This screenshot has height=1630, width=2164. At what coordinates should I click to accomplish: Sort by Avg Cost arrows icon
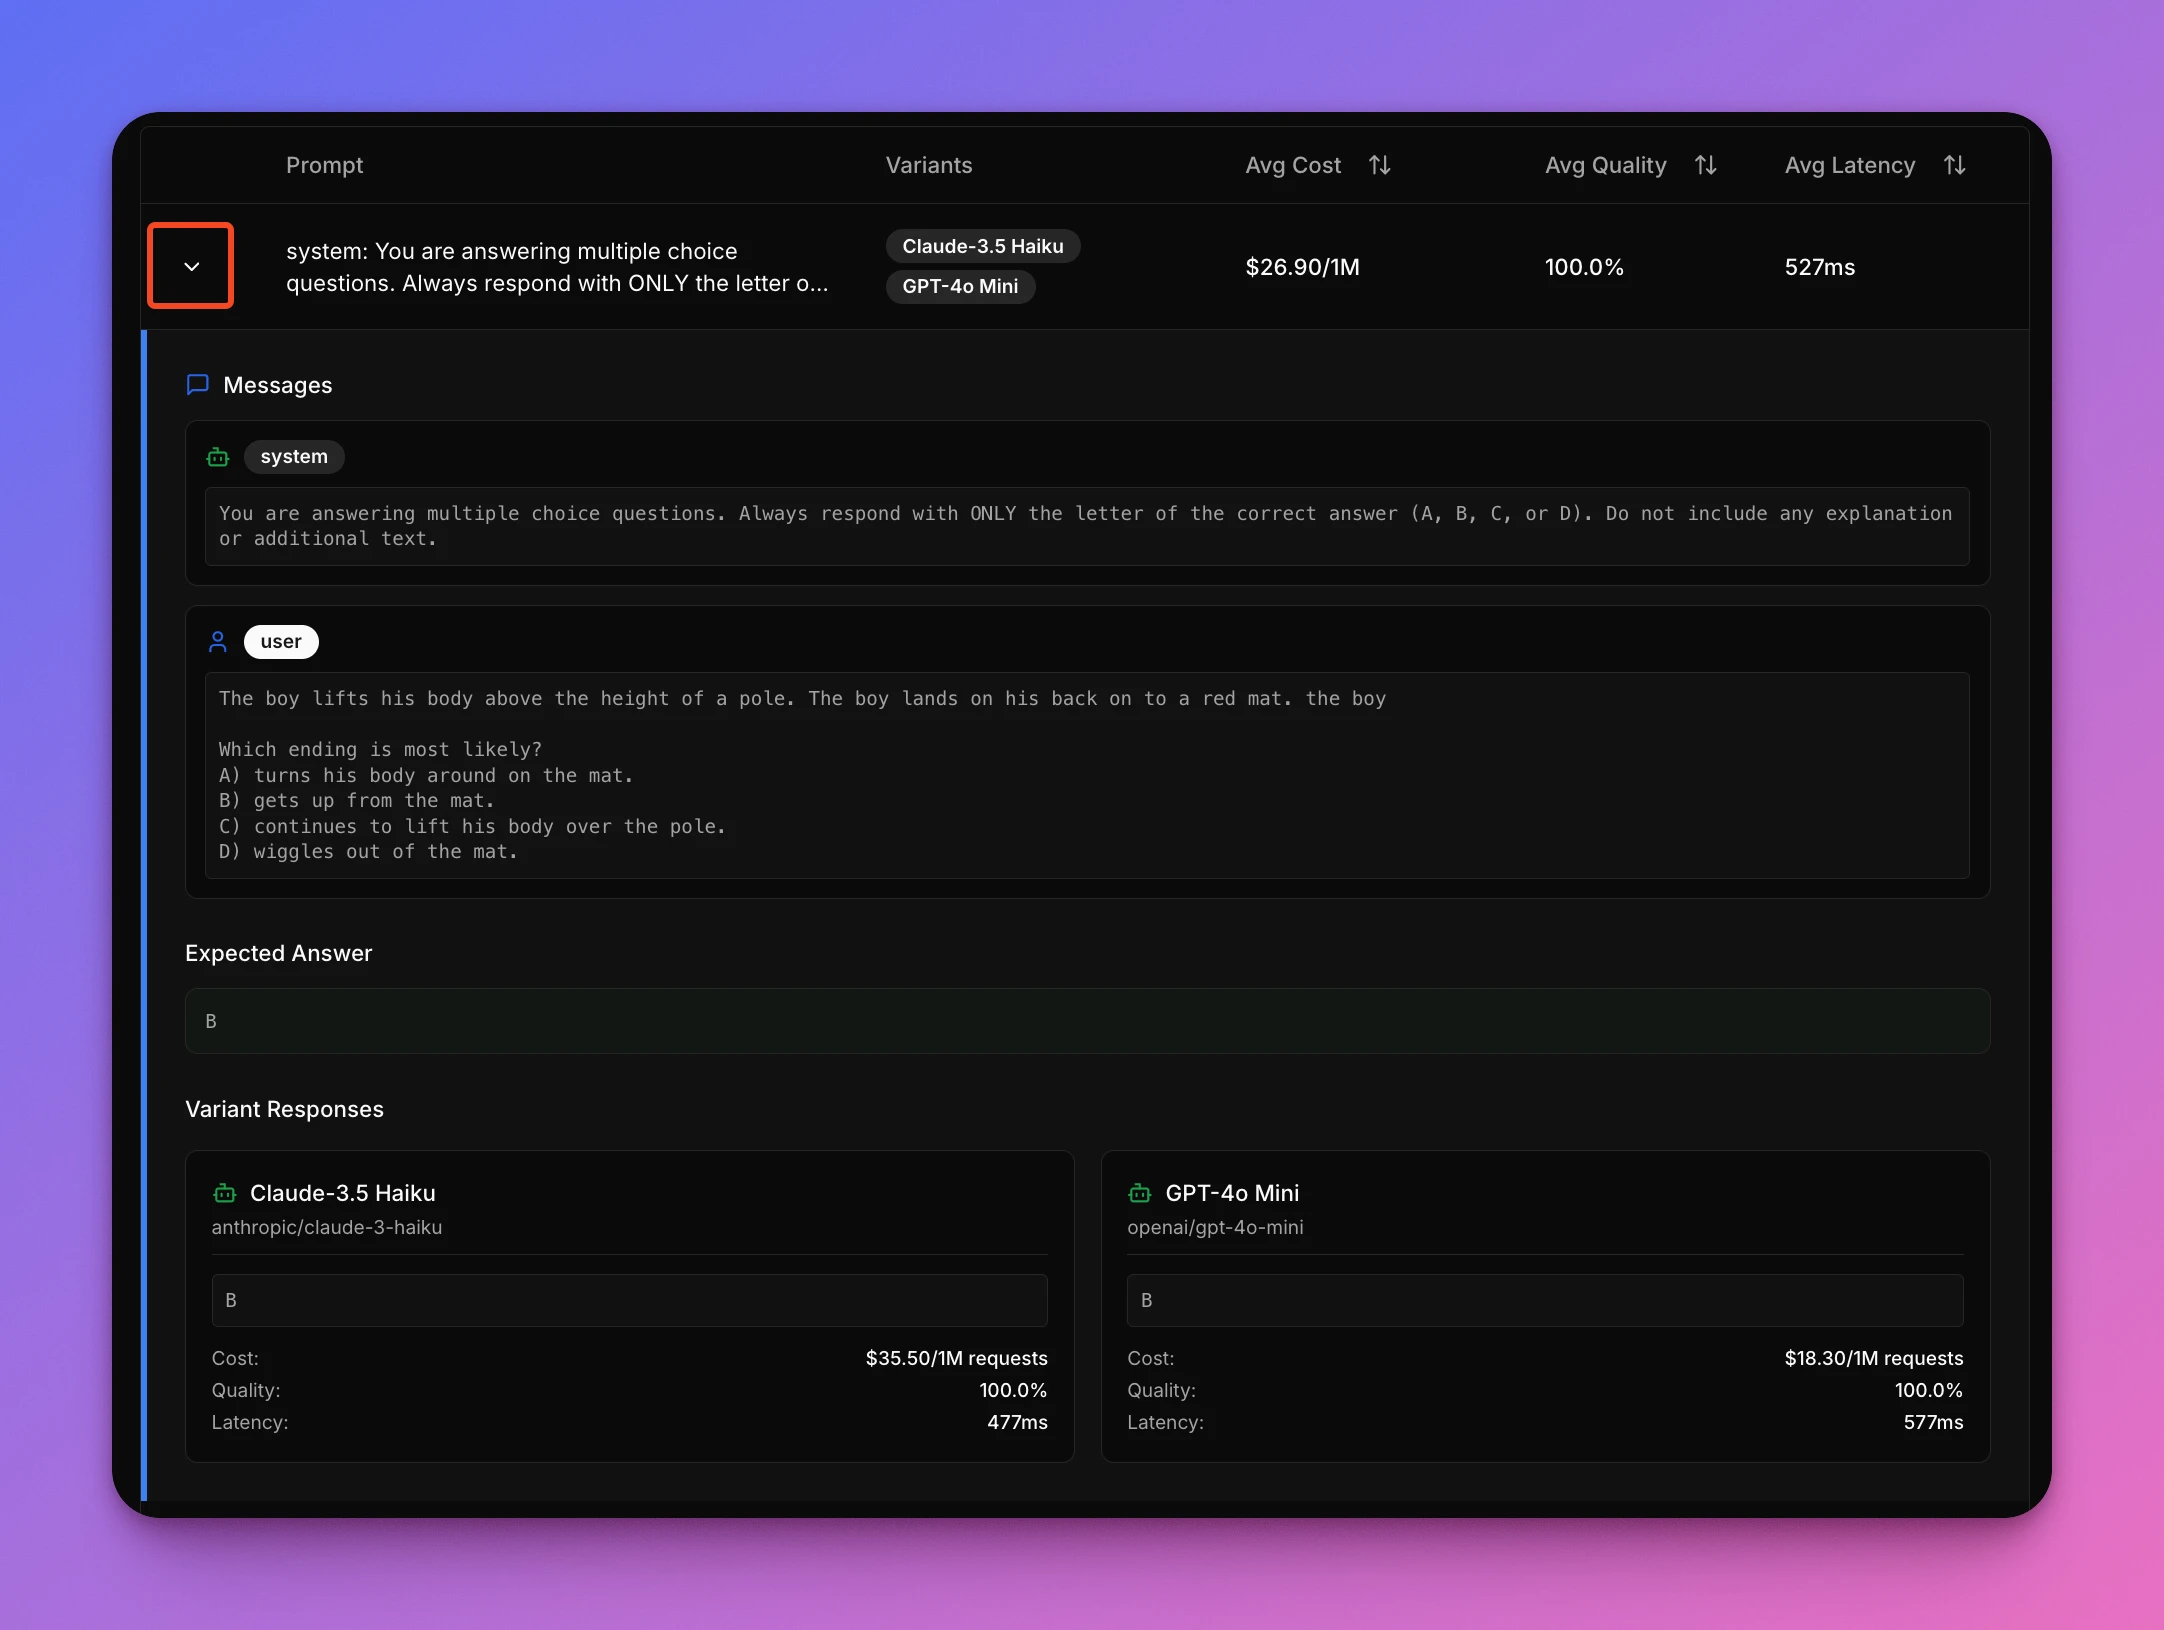pos(1379,165)
